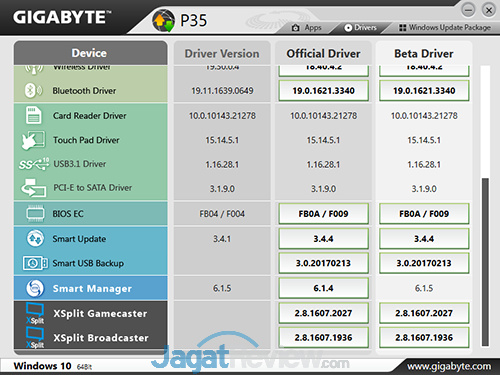Image resolution: width=500 pixels, height=375 pixels.
Task: Click the Beta Driver column header
Action: tap(424, 53)
